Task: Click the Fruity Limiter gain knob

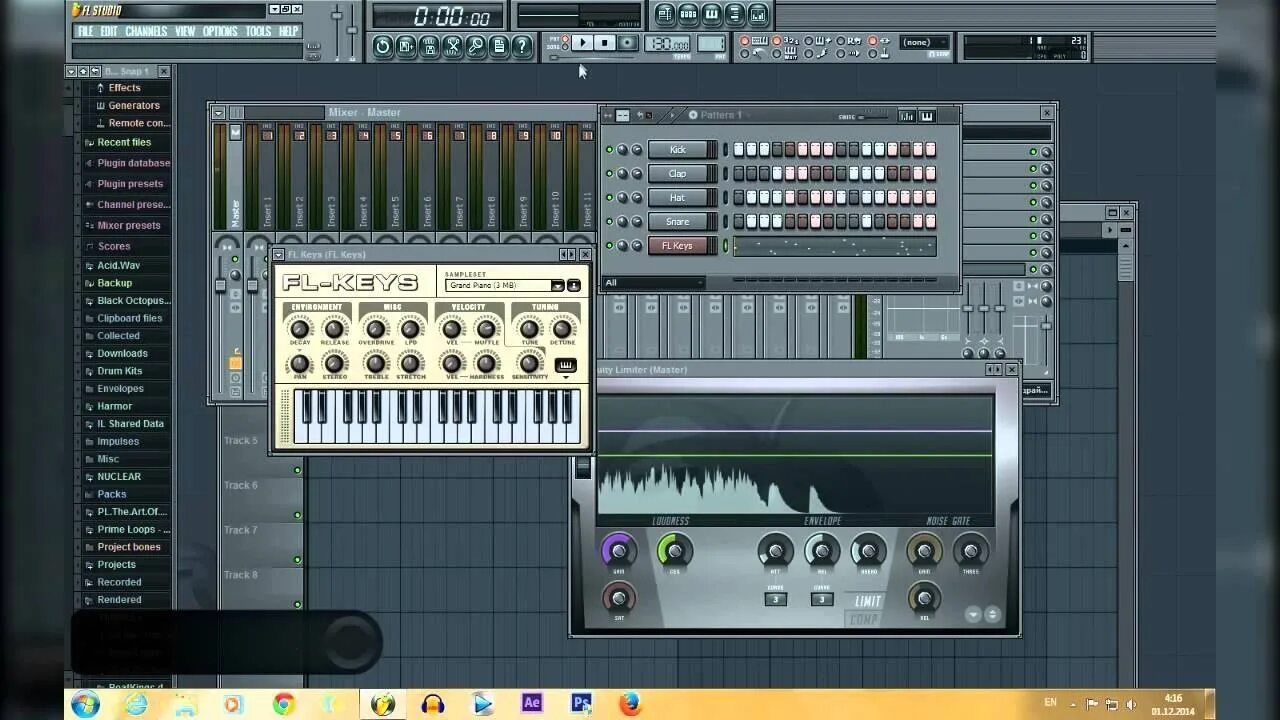Action: click(x=618, y=550)
